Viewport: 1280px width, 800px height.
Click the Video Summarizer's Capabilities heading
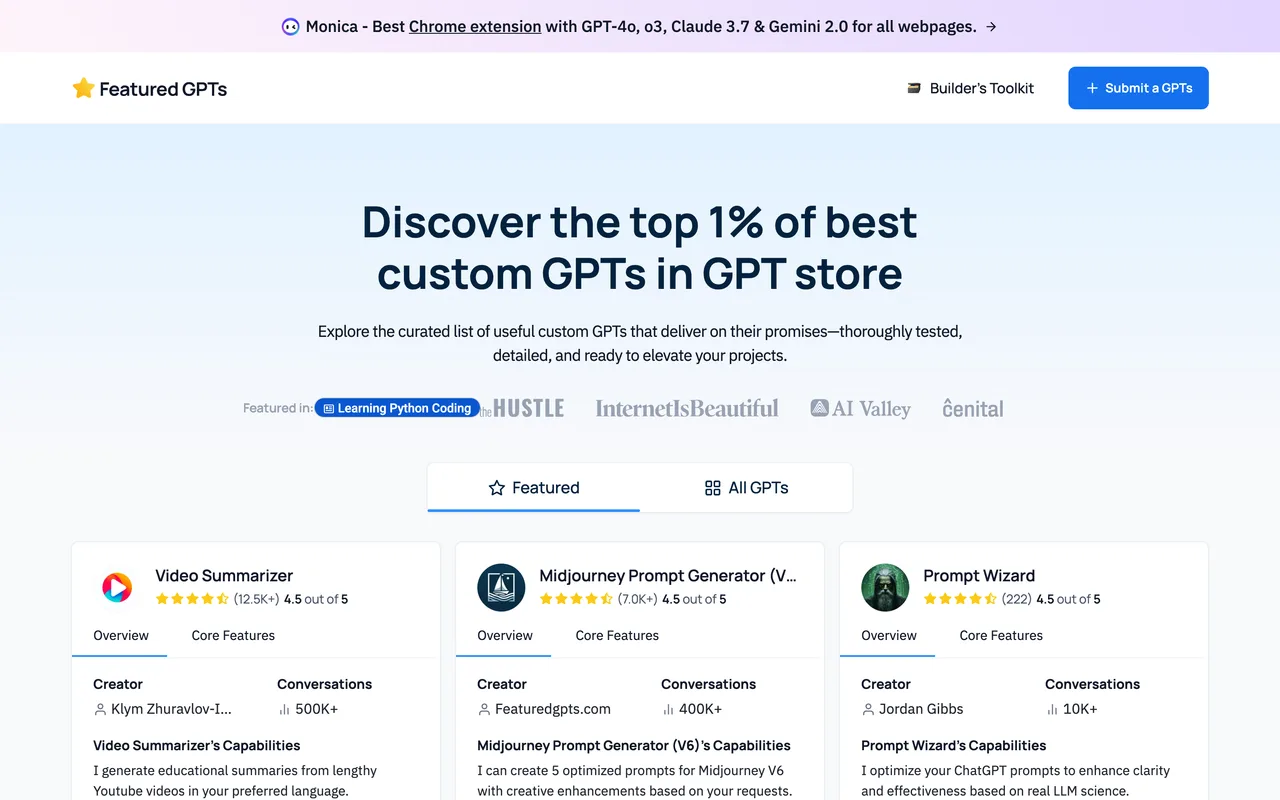point(197,746)
